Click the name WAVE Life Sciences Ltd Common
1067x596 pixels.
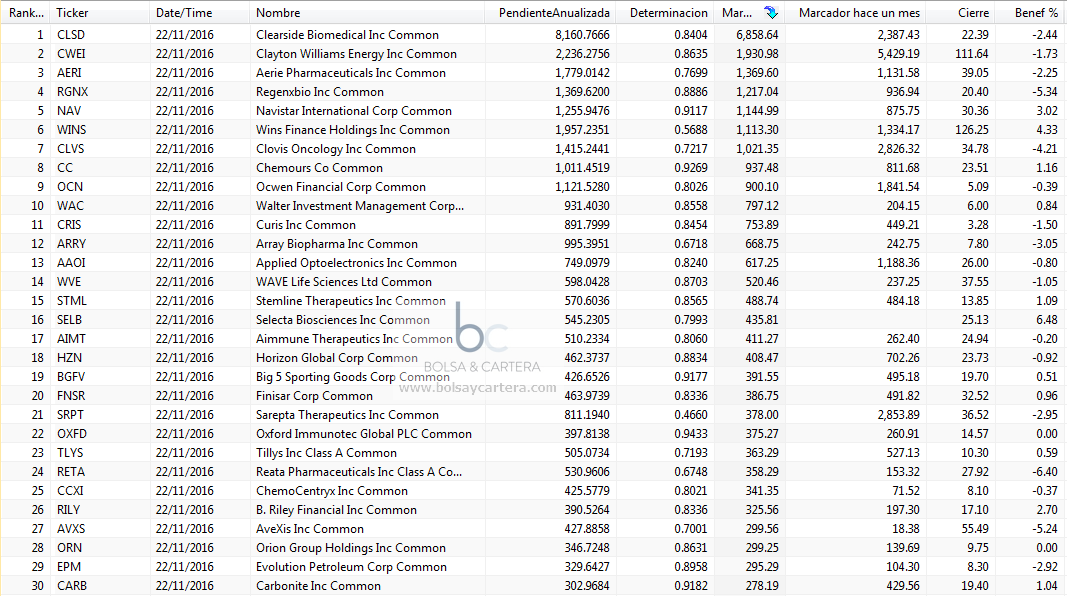click(344, 282)
